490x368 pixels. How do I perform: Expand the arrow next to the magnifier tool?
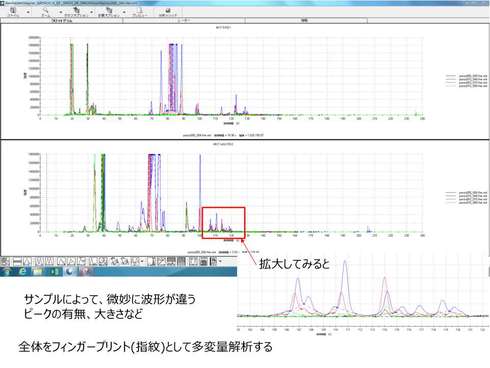(x=60, y=12)
